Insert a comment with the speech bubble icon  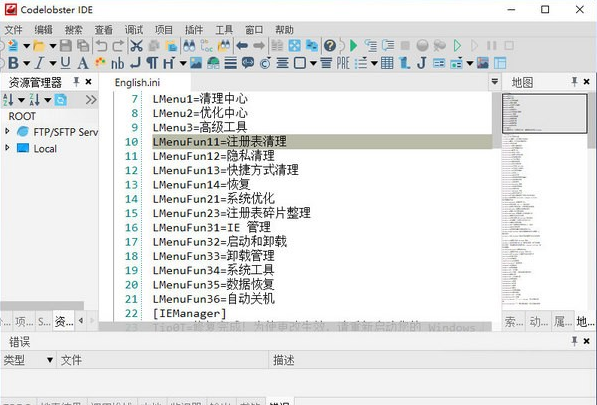248,63
